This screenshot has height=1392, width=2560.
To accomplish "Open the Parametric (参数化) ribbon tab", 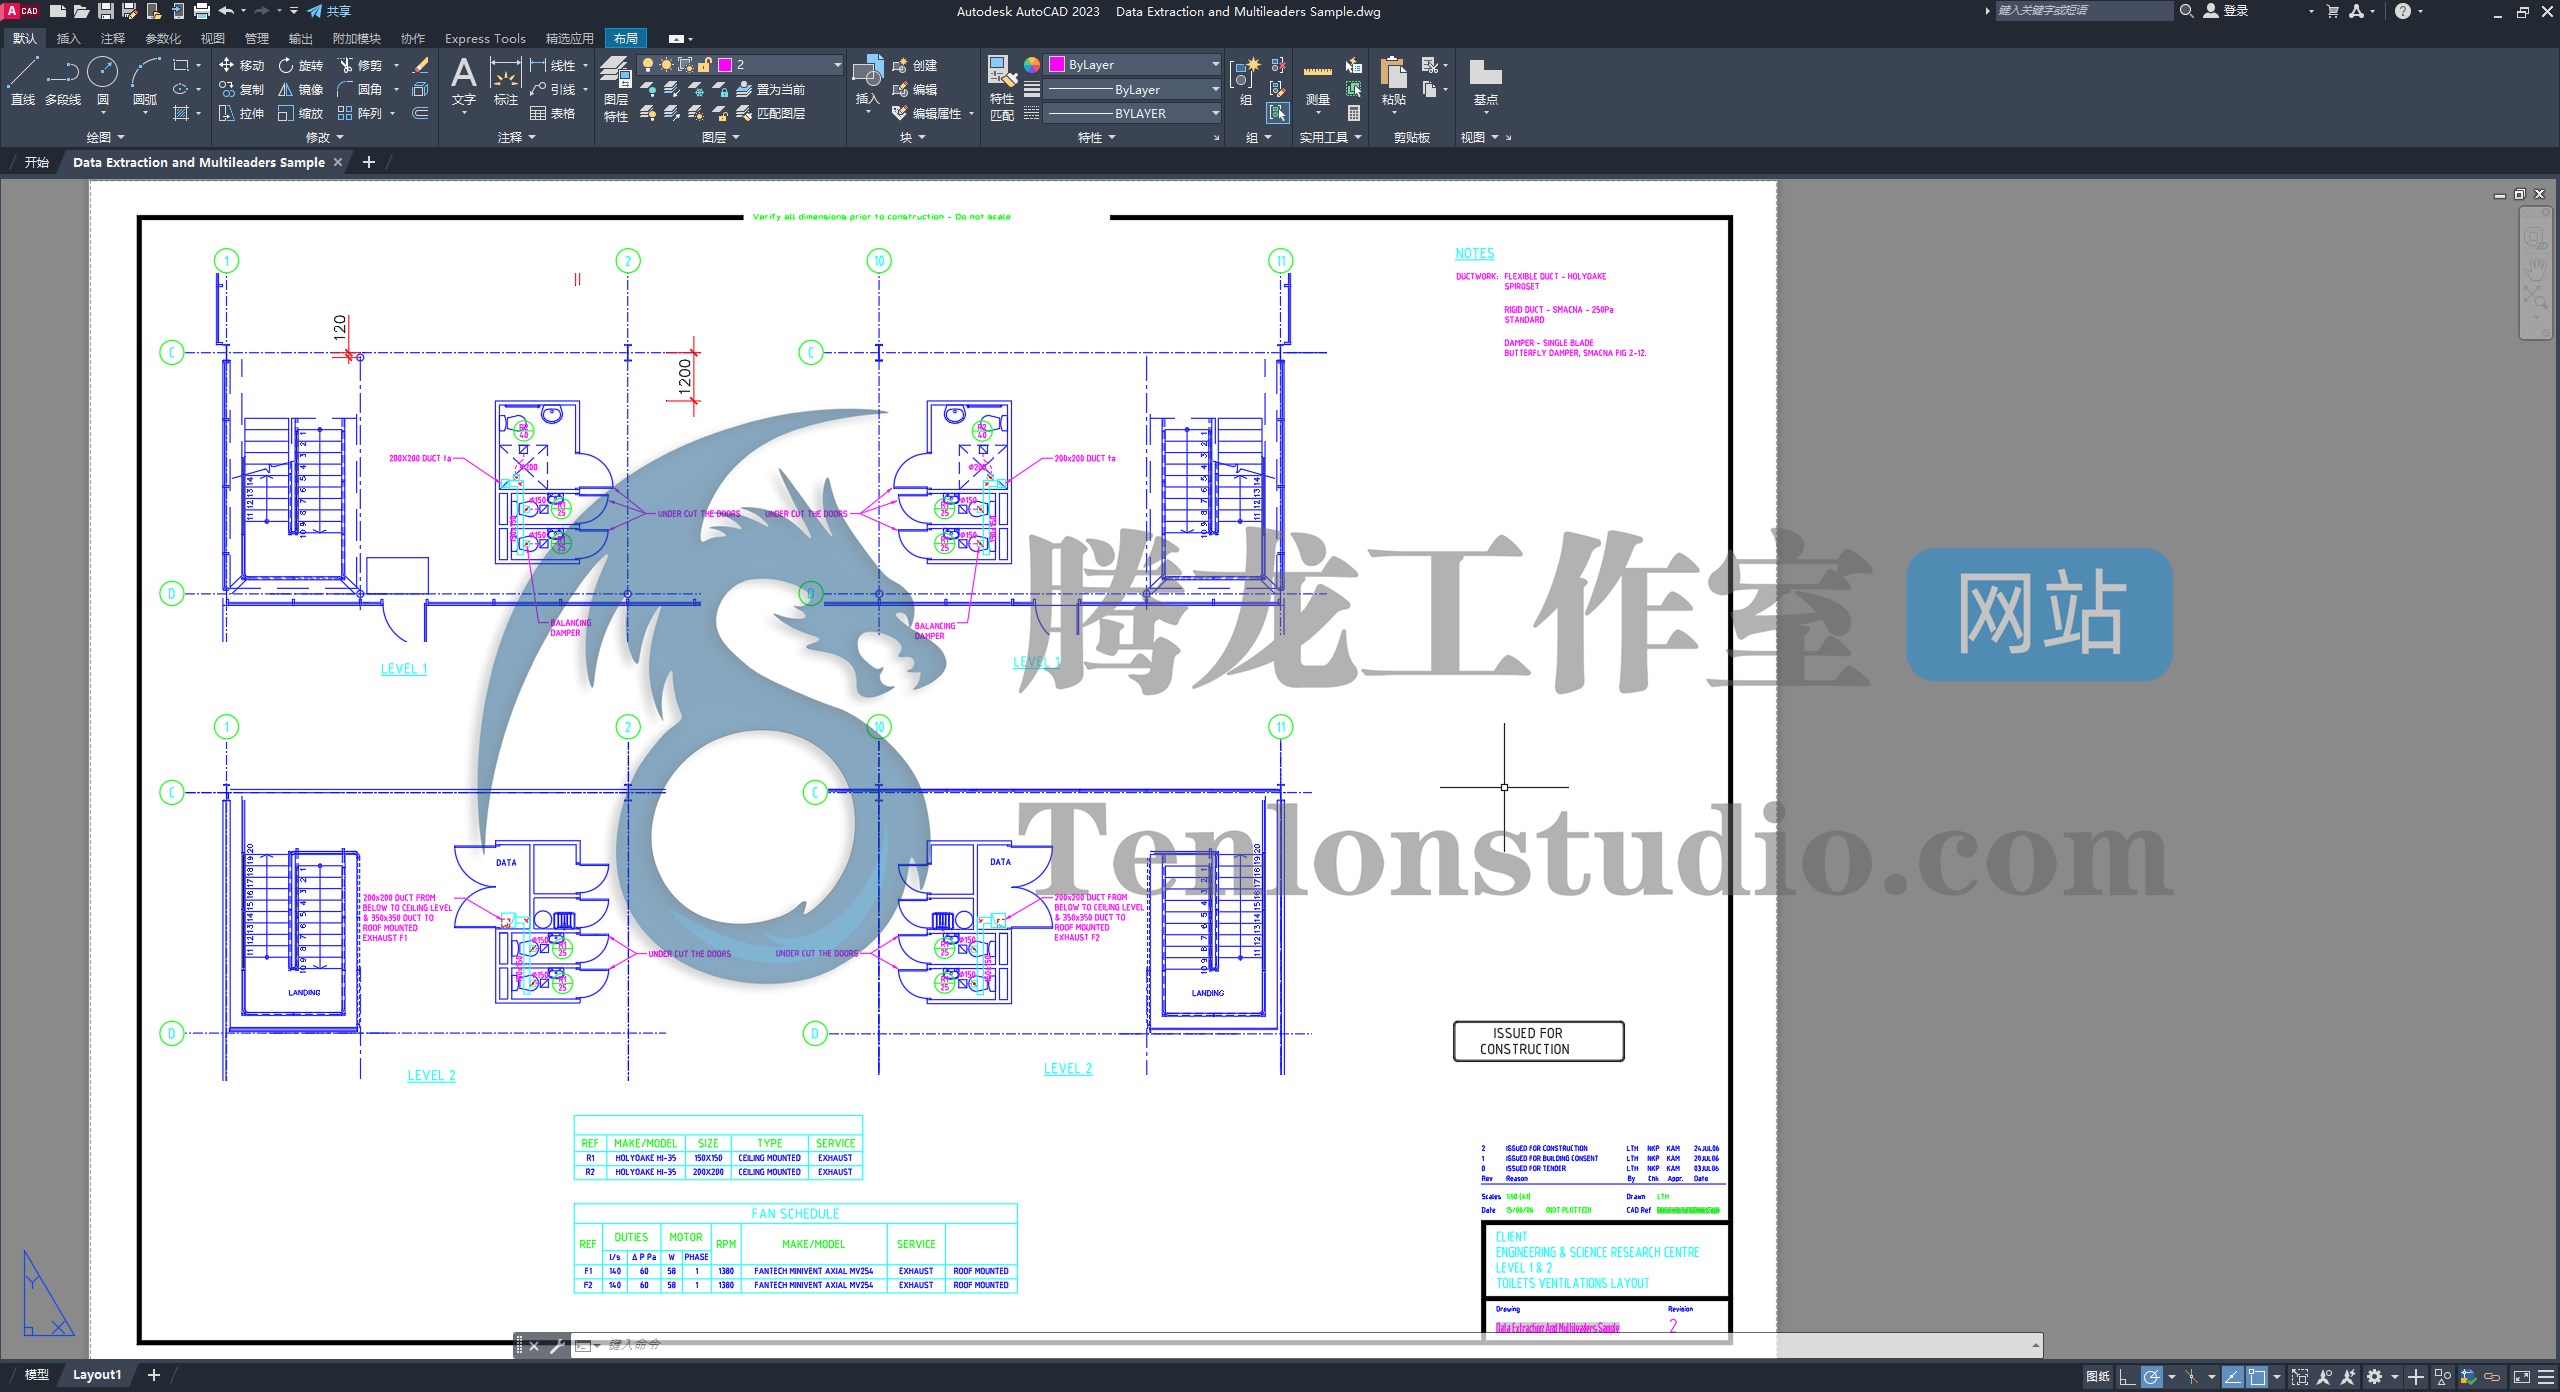I will tap(163, 38).
